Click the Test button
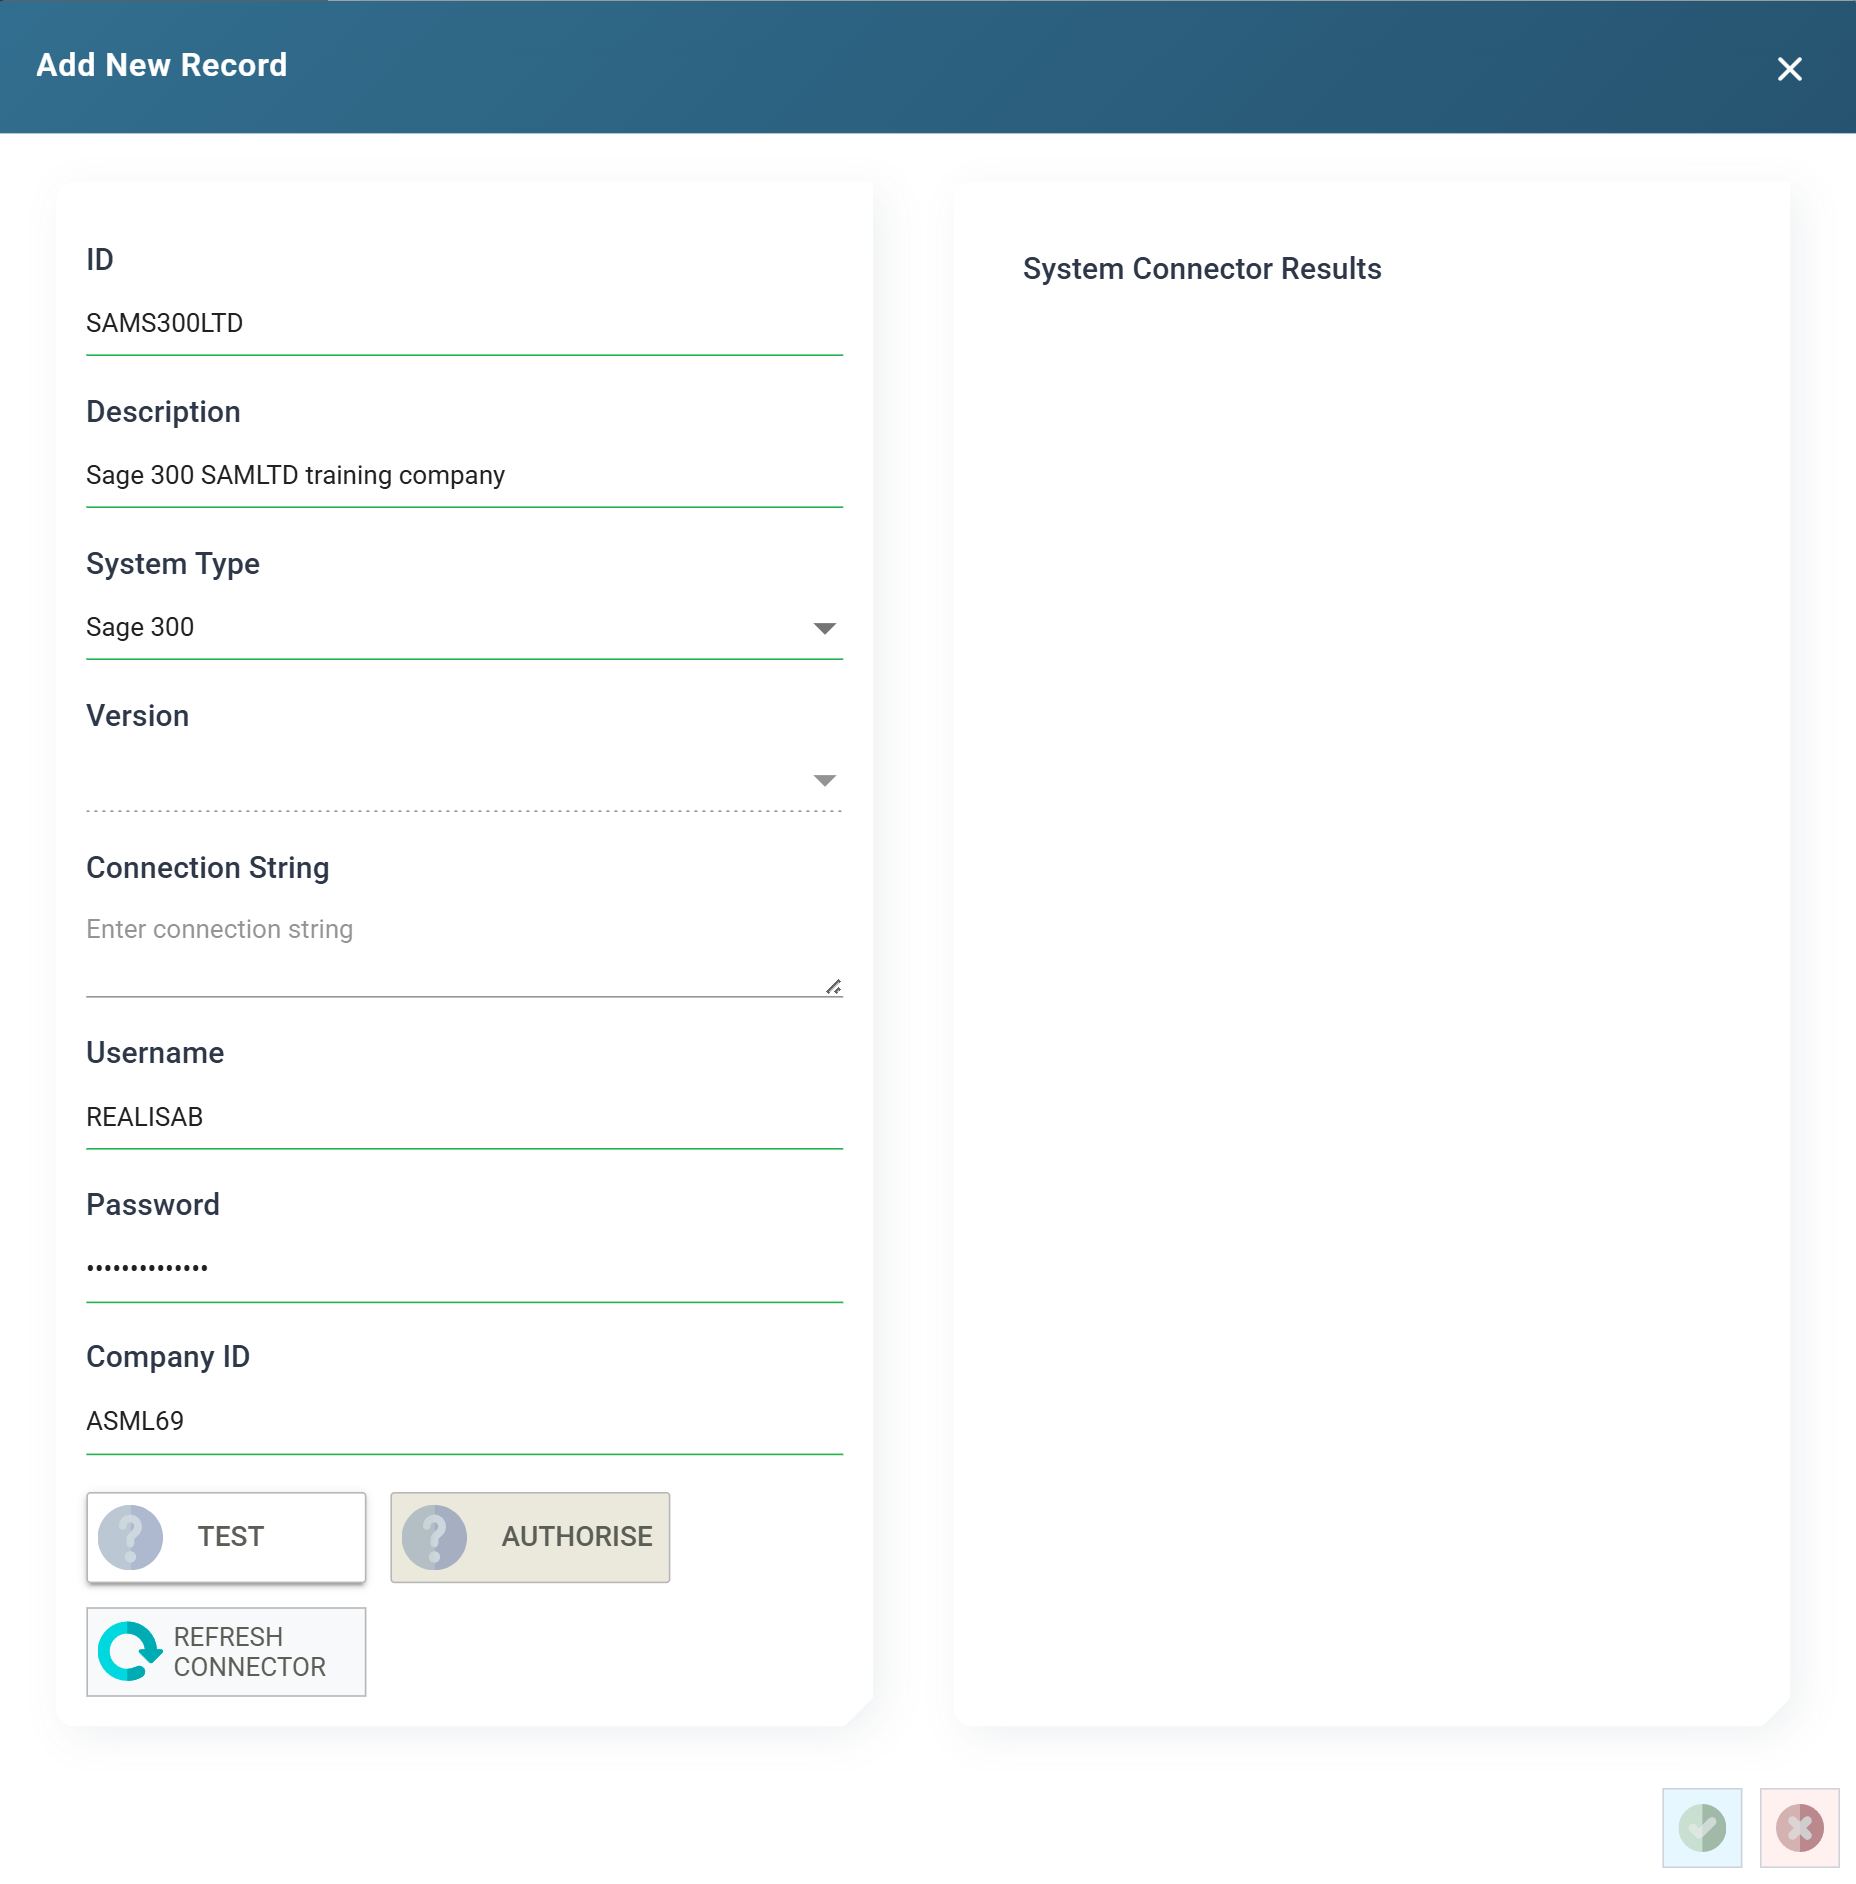The image size is (1856, 1884). 226,1537
